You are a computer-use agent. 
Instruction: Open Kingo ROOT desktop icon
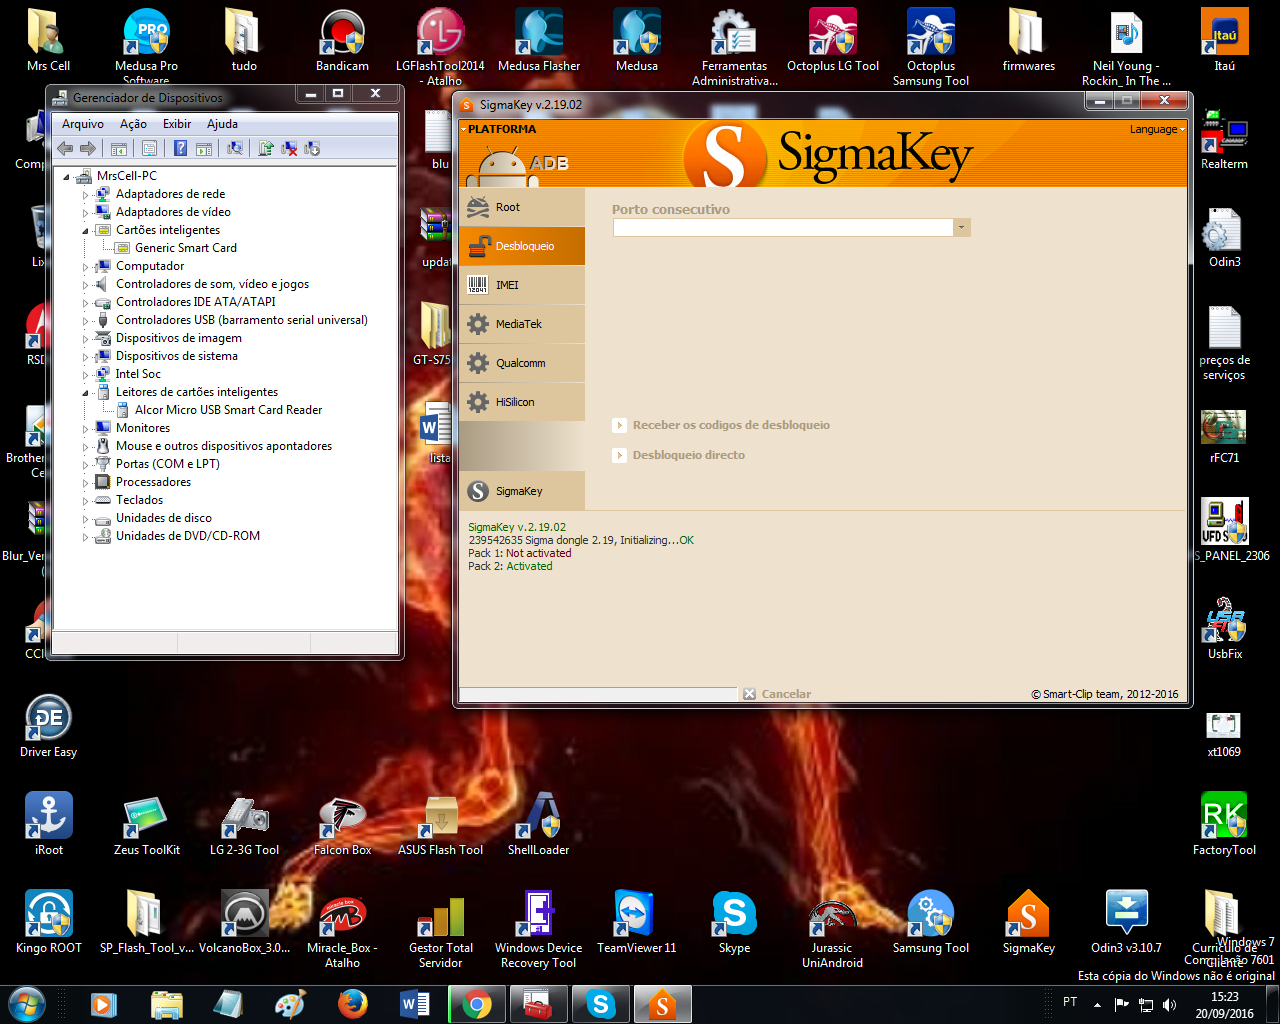pos(48,922)
